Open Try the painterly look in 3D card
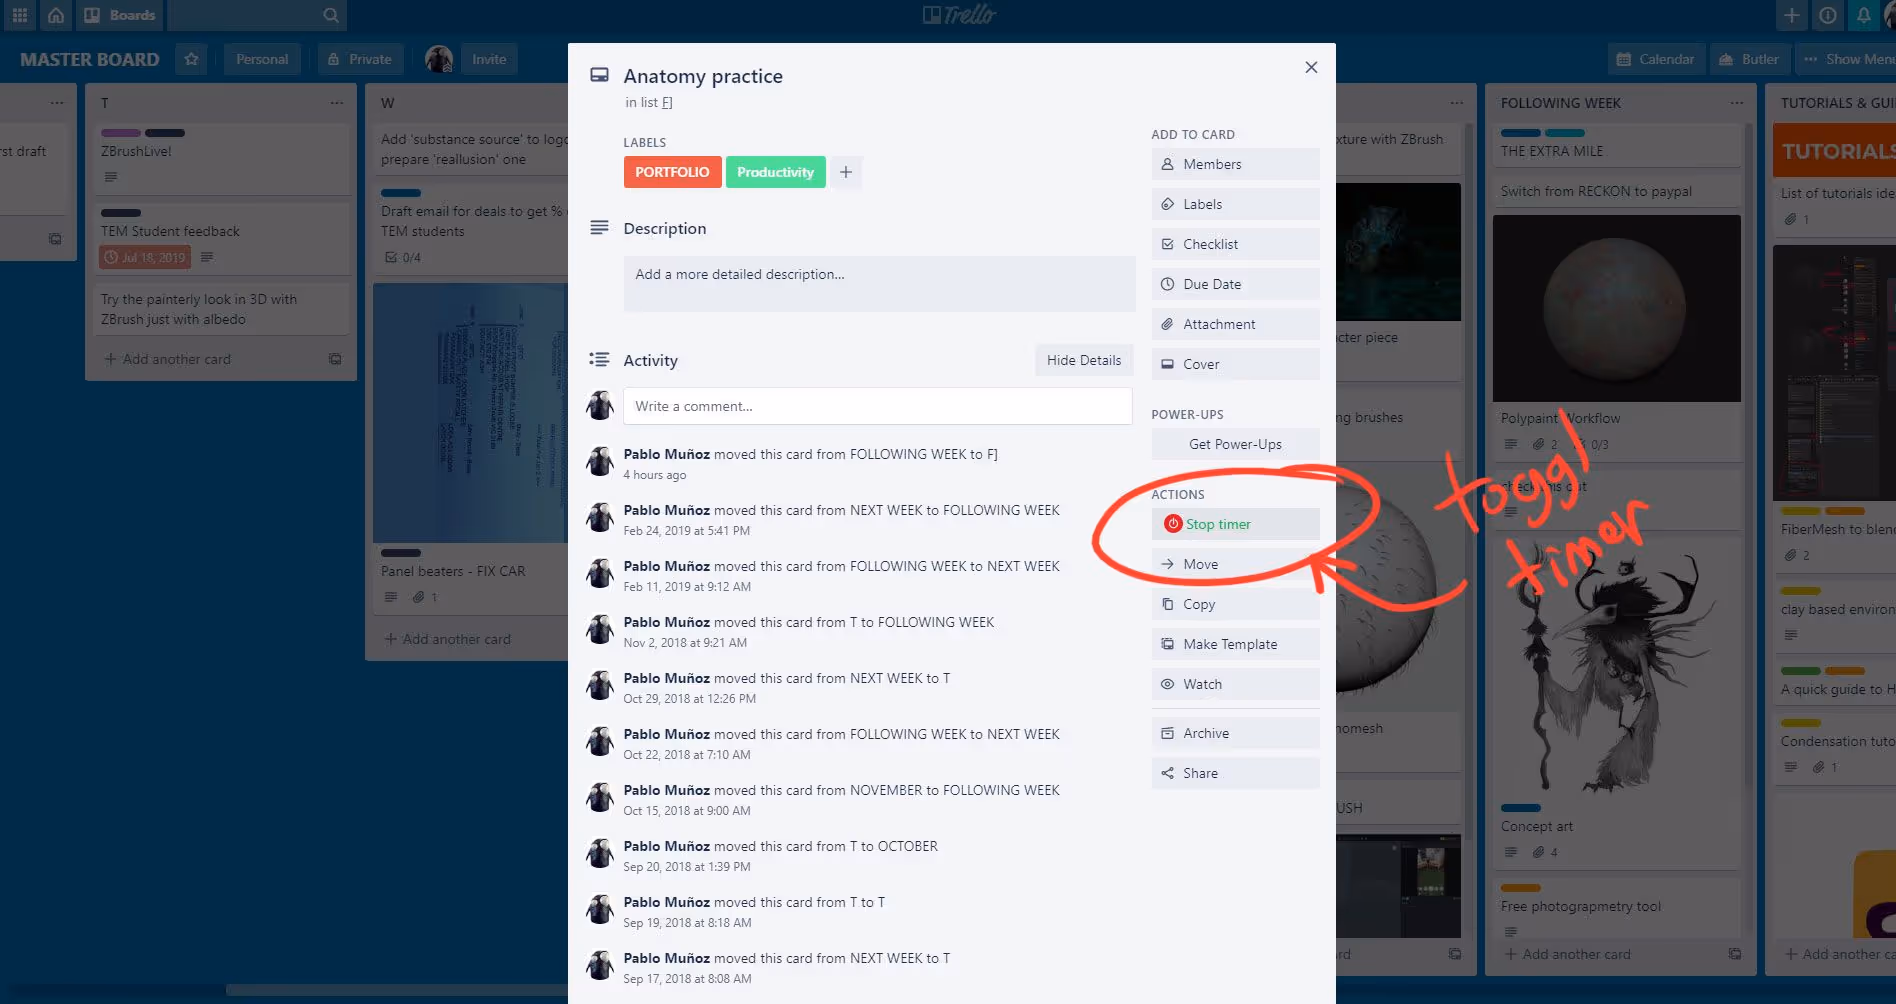This screenshot has width=1896, height=1004. tap(221, 309)
